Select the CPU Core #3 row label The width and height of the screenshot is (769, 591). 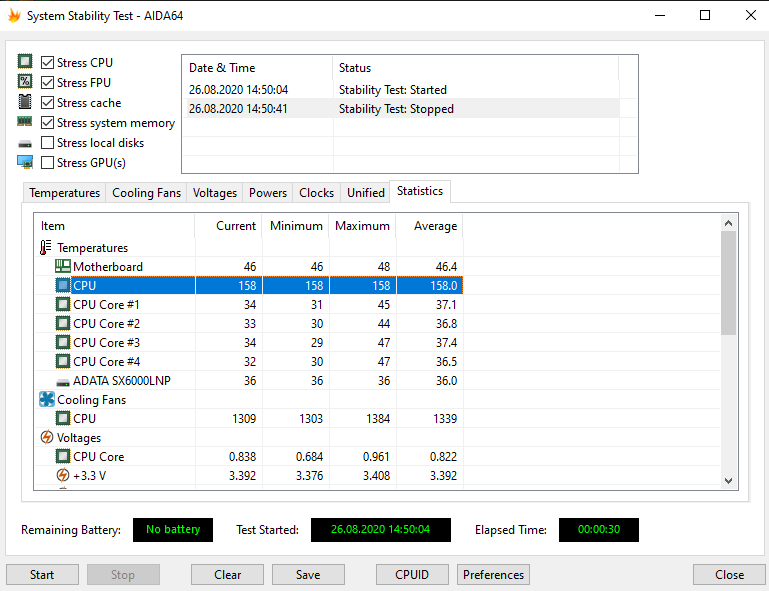[x=106, y=342]
